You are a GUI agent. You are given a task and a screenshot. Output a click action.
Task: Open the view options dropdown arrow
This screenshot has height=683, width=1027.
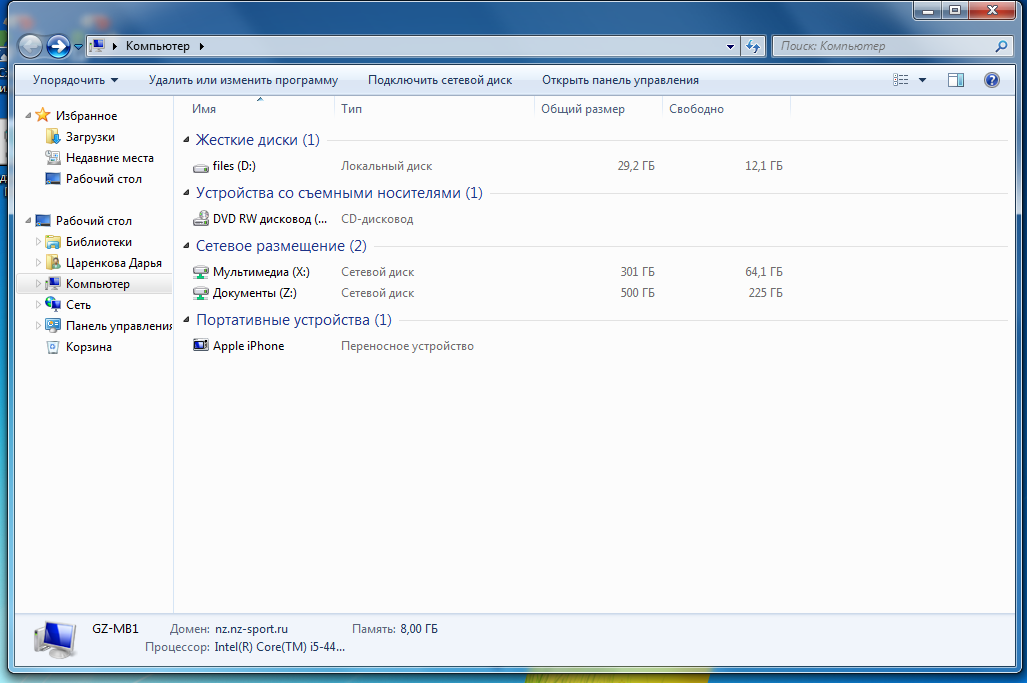point(922,80)
